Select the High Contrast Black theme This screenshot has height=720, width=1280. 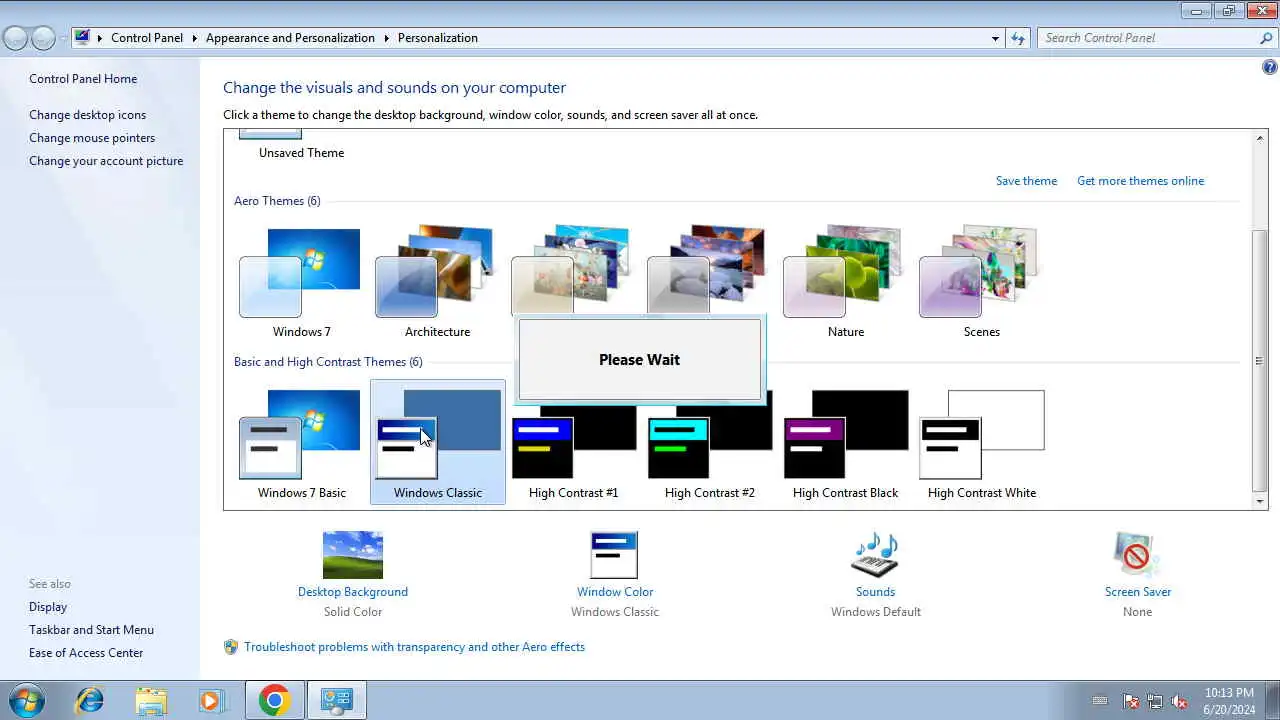tap(845, 443)
